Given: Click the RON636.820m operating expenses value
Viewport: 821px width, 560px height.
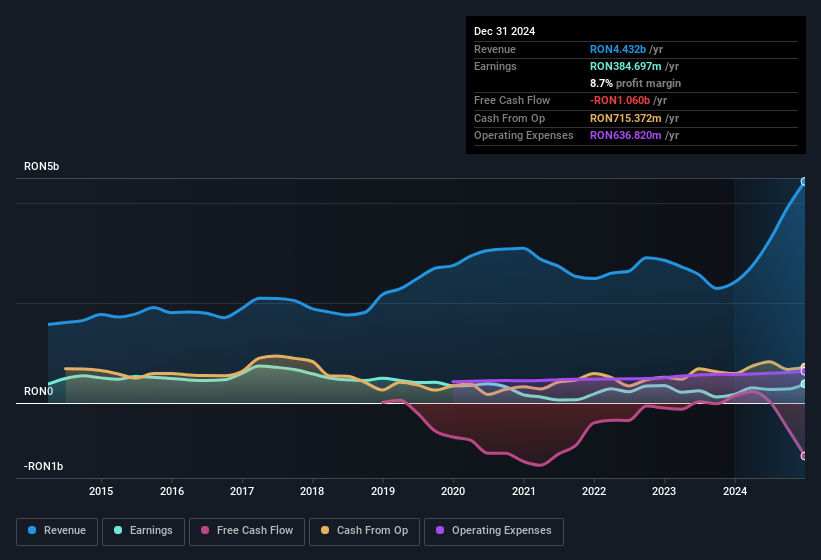Looking at the screenshot, I should (626, 136).
